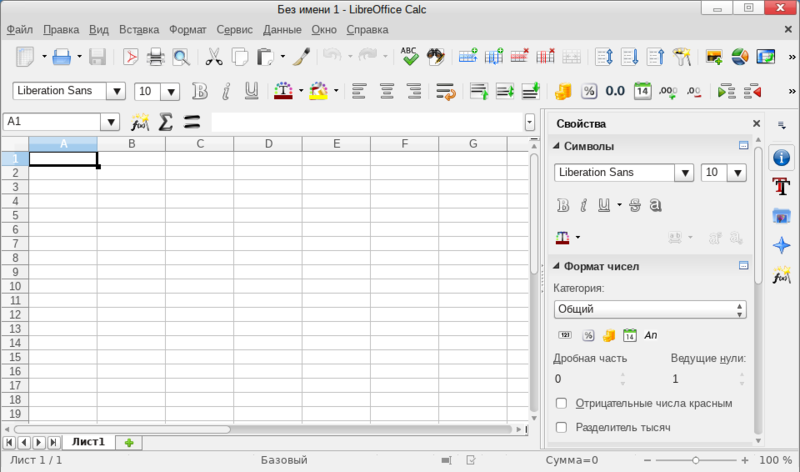Click the Export as PDF icon
800x472 pixels.
point(131,57)
